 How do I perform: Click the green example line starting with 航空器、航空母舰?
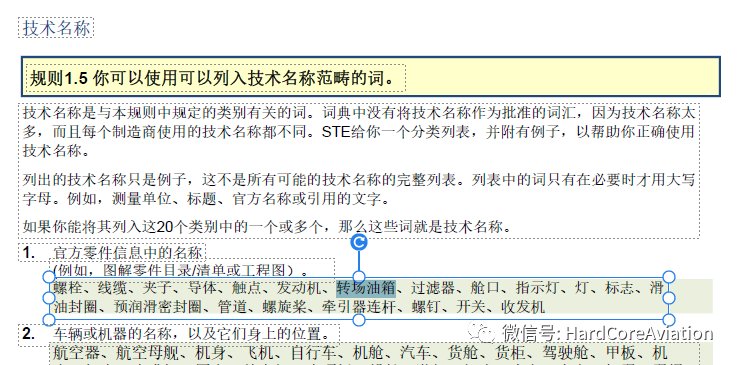tap(360, 352)
